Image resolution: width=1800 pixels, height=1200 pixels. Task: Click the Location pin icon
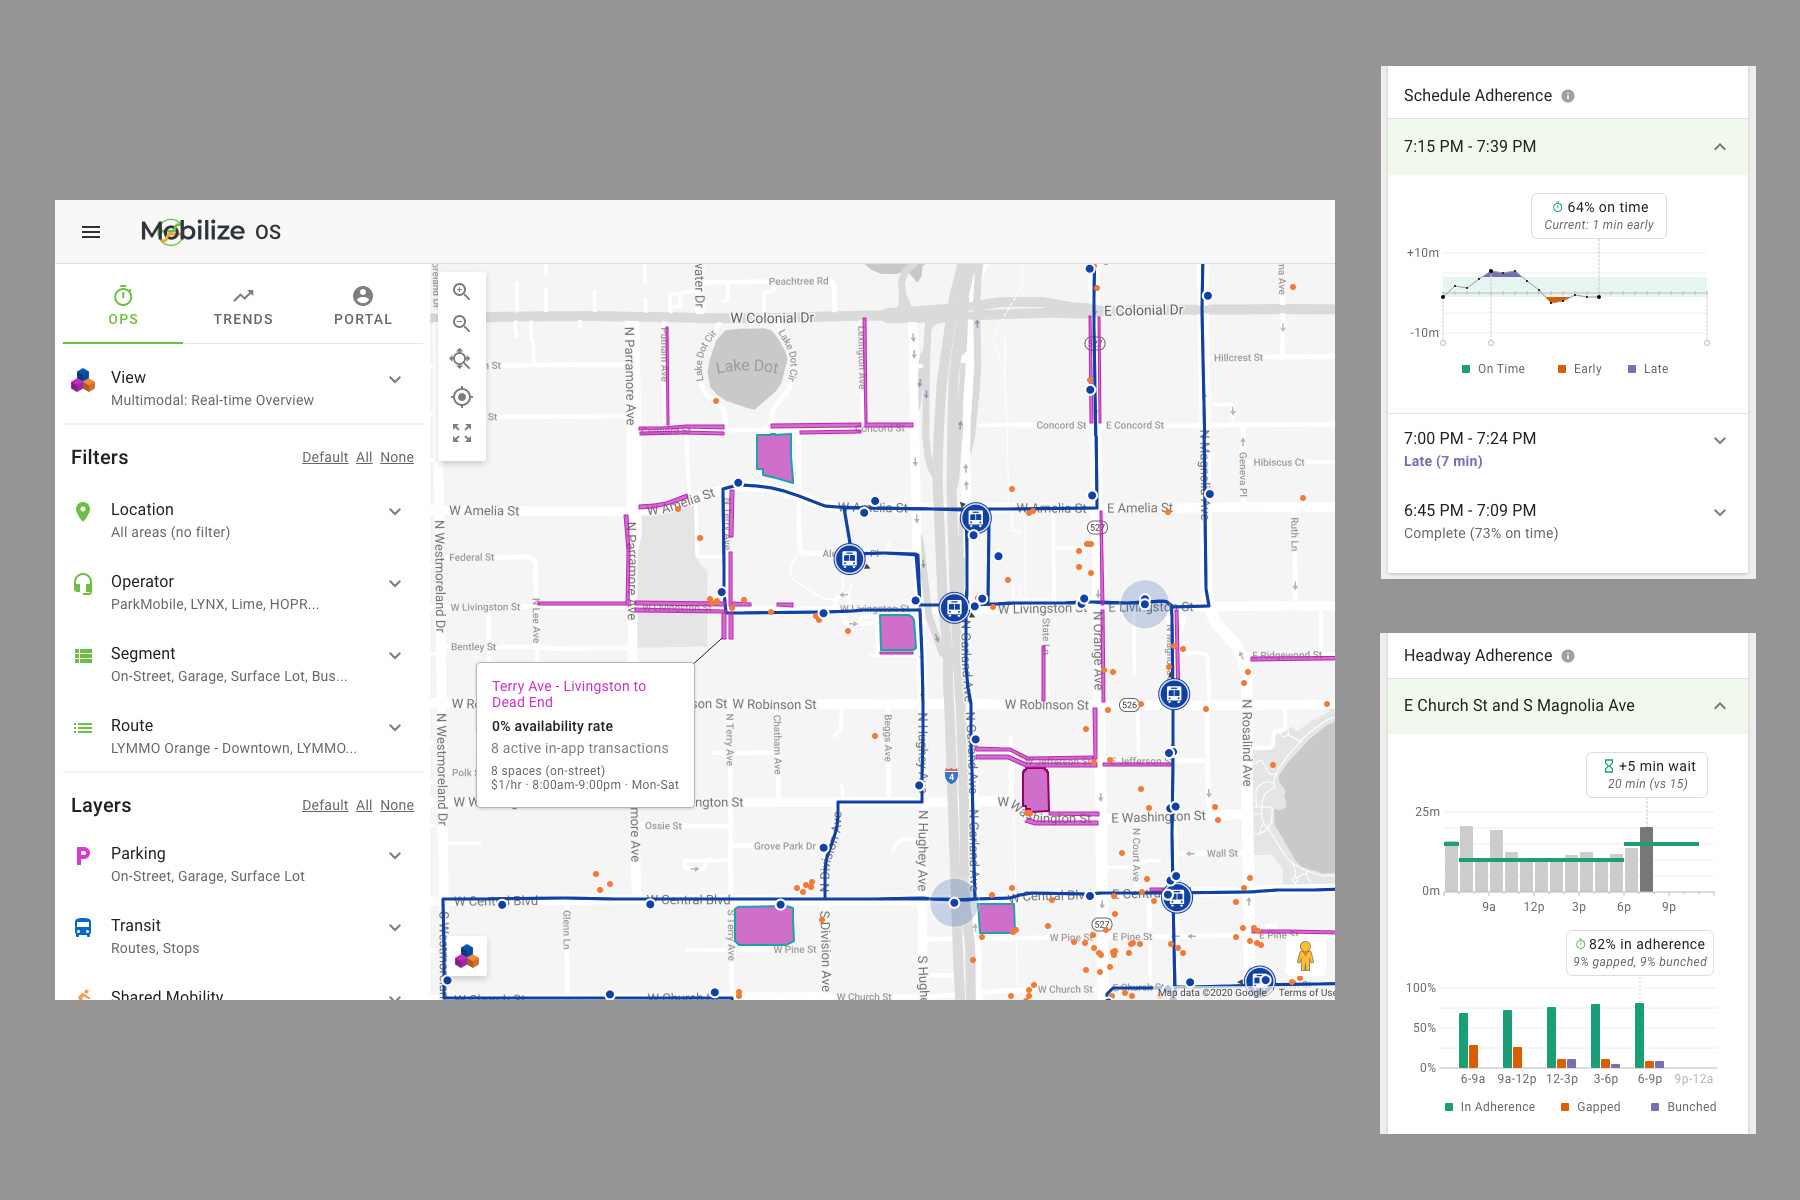(x=83, y=512)
